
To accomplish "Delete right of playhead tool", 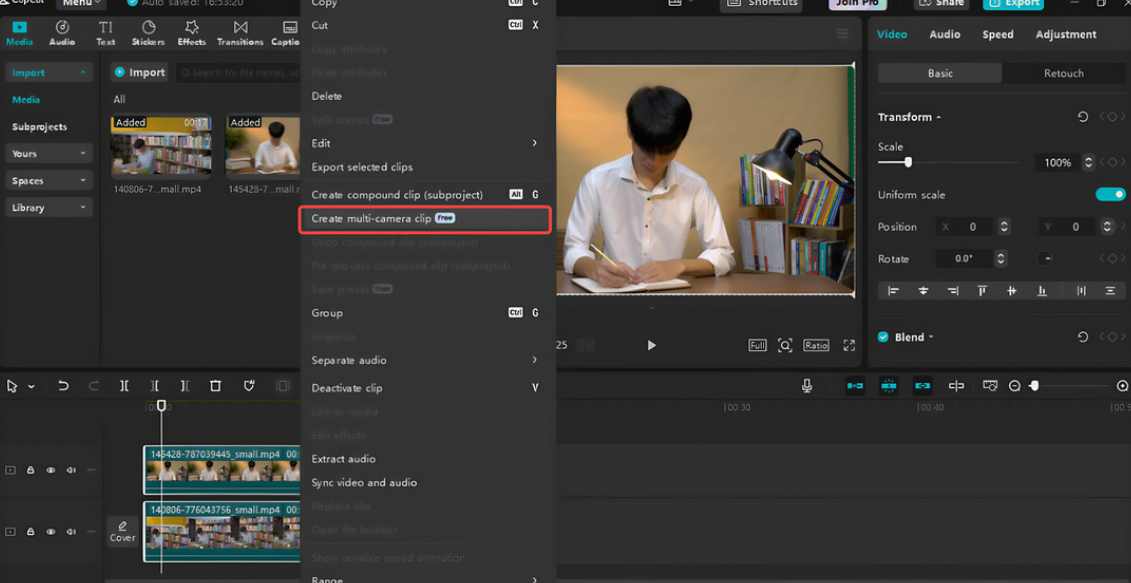I will pyautogui.click(x=185, y=386).
